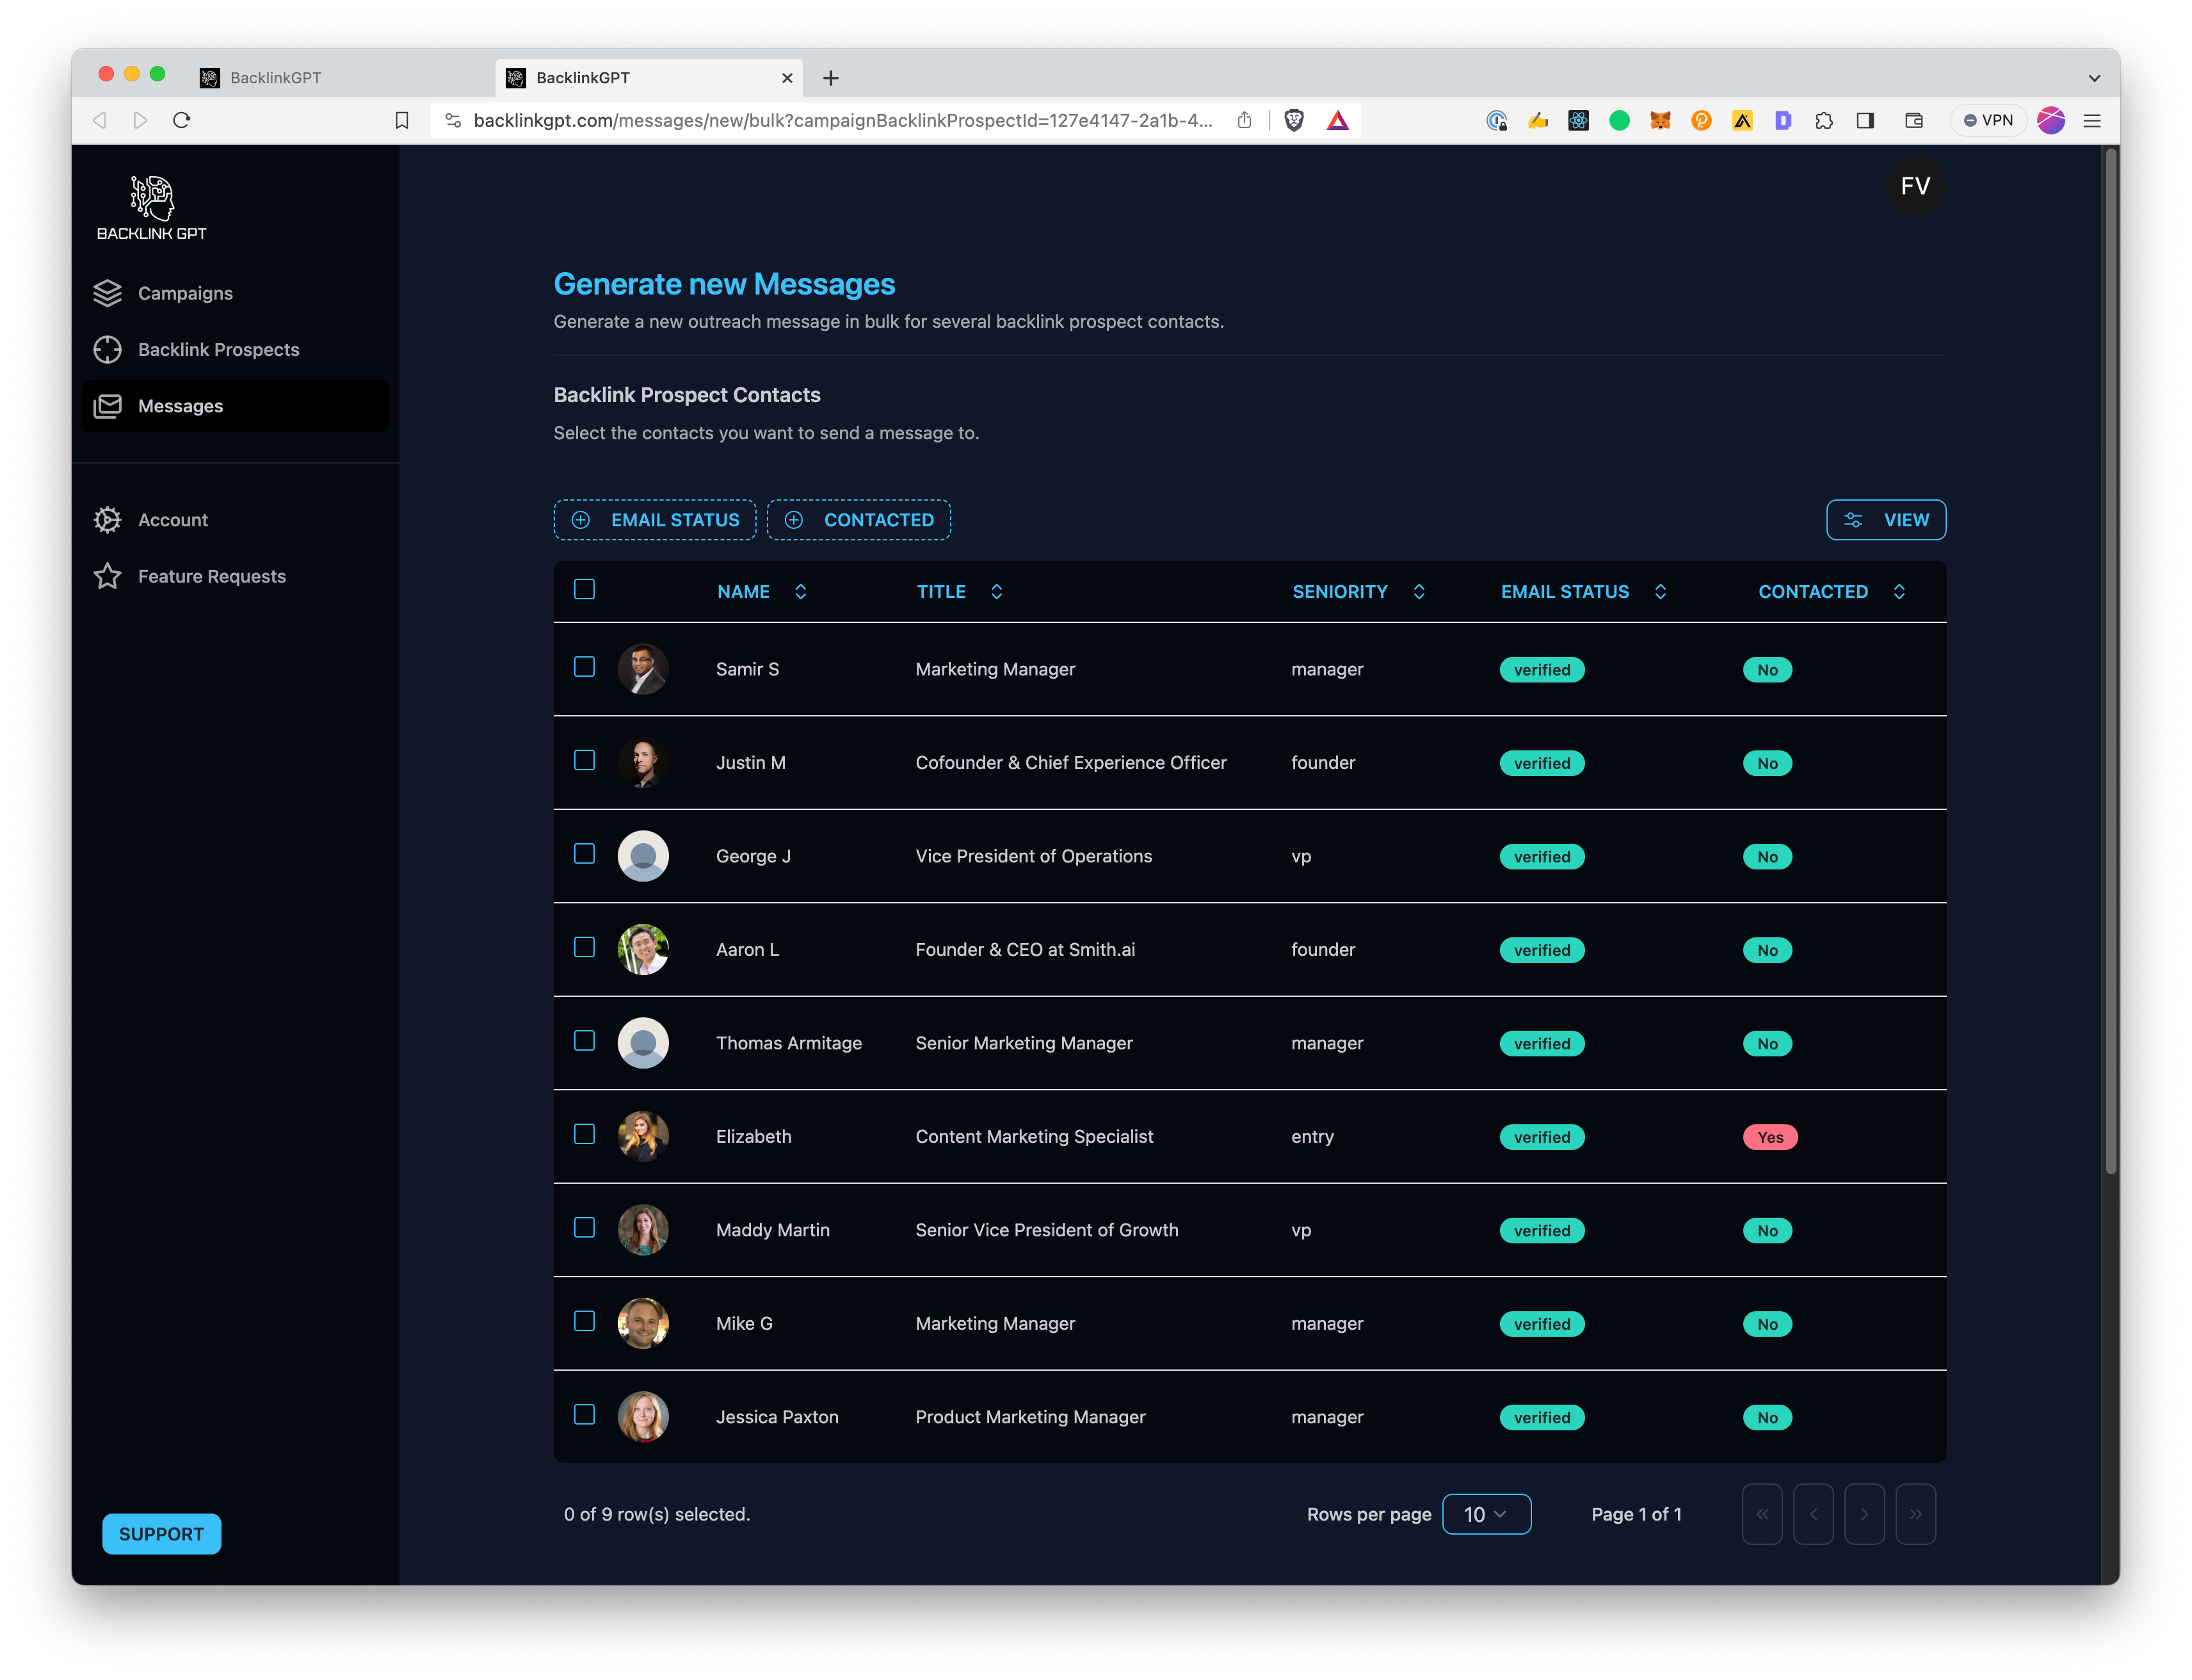This screenshot has height=1680, width=2192.
Task: Check the select-all checkbox in the table header
Action: point(585,590)
